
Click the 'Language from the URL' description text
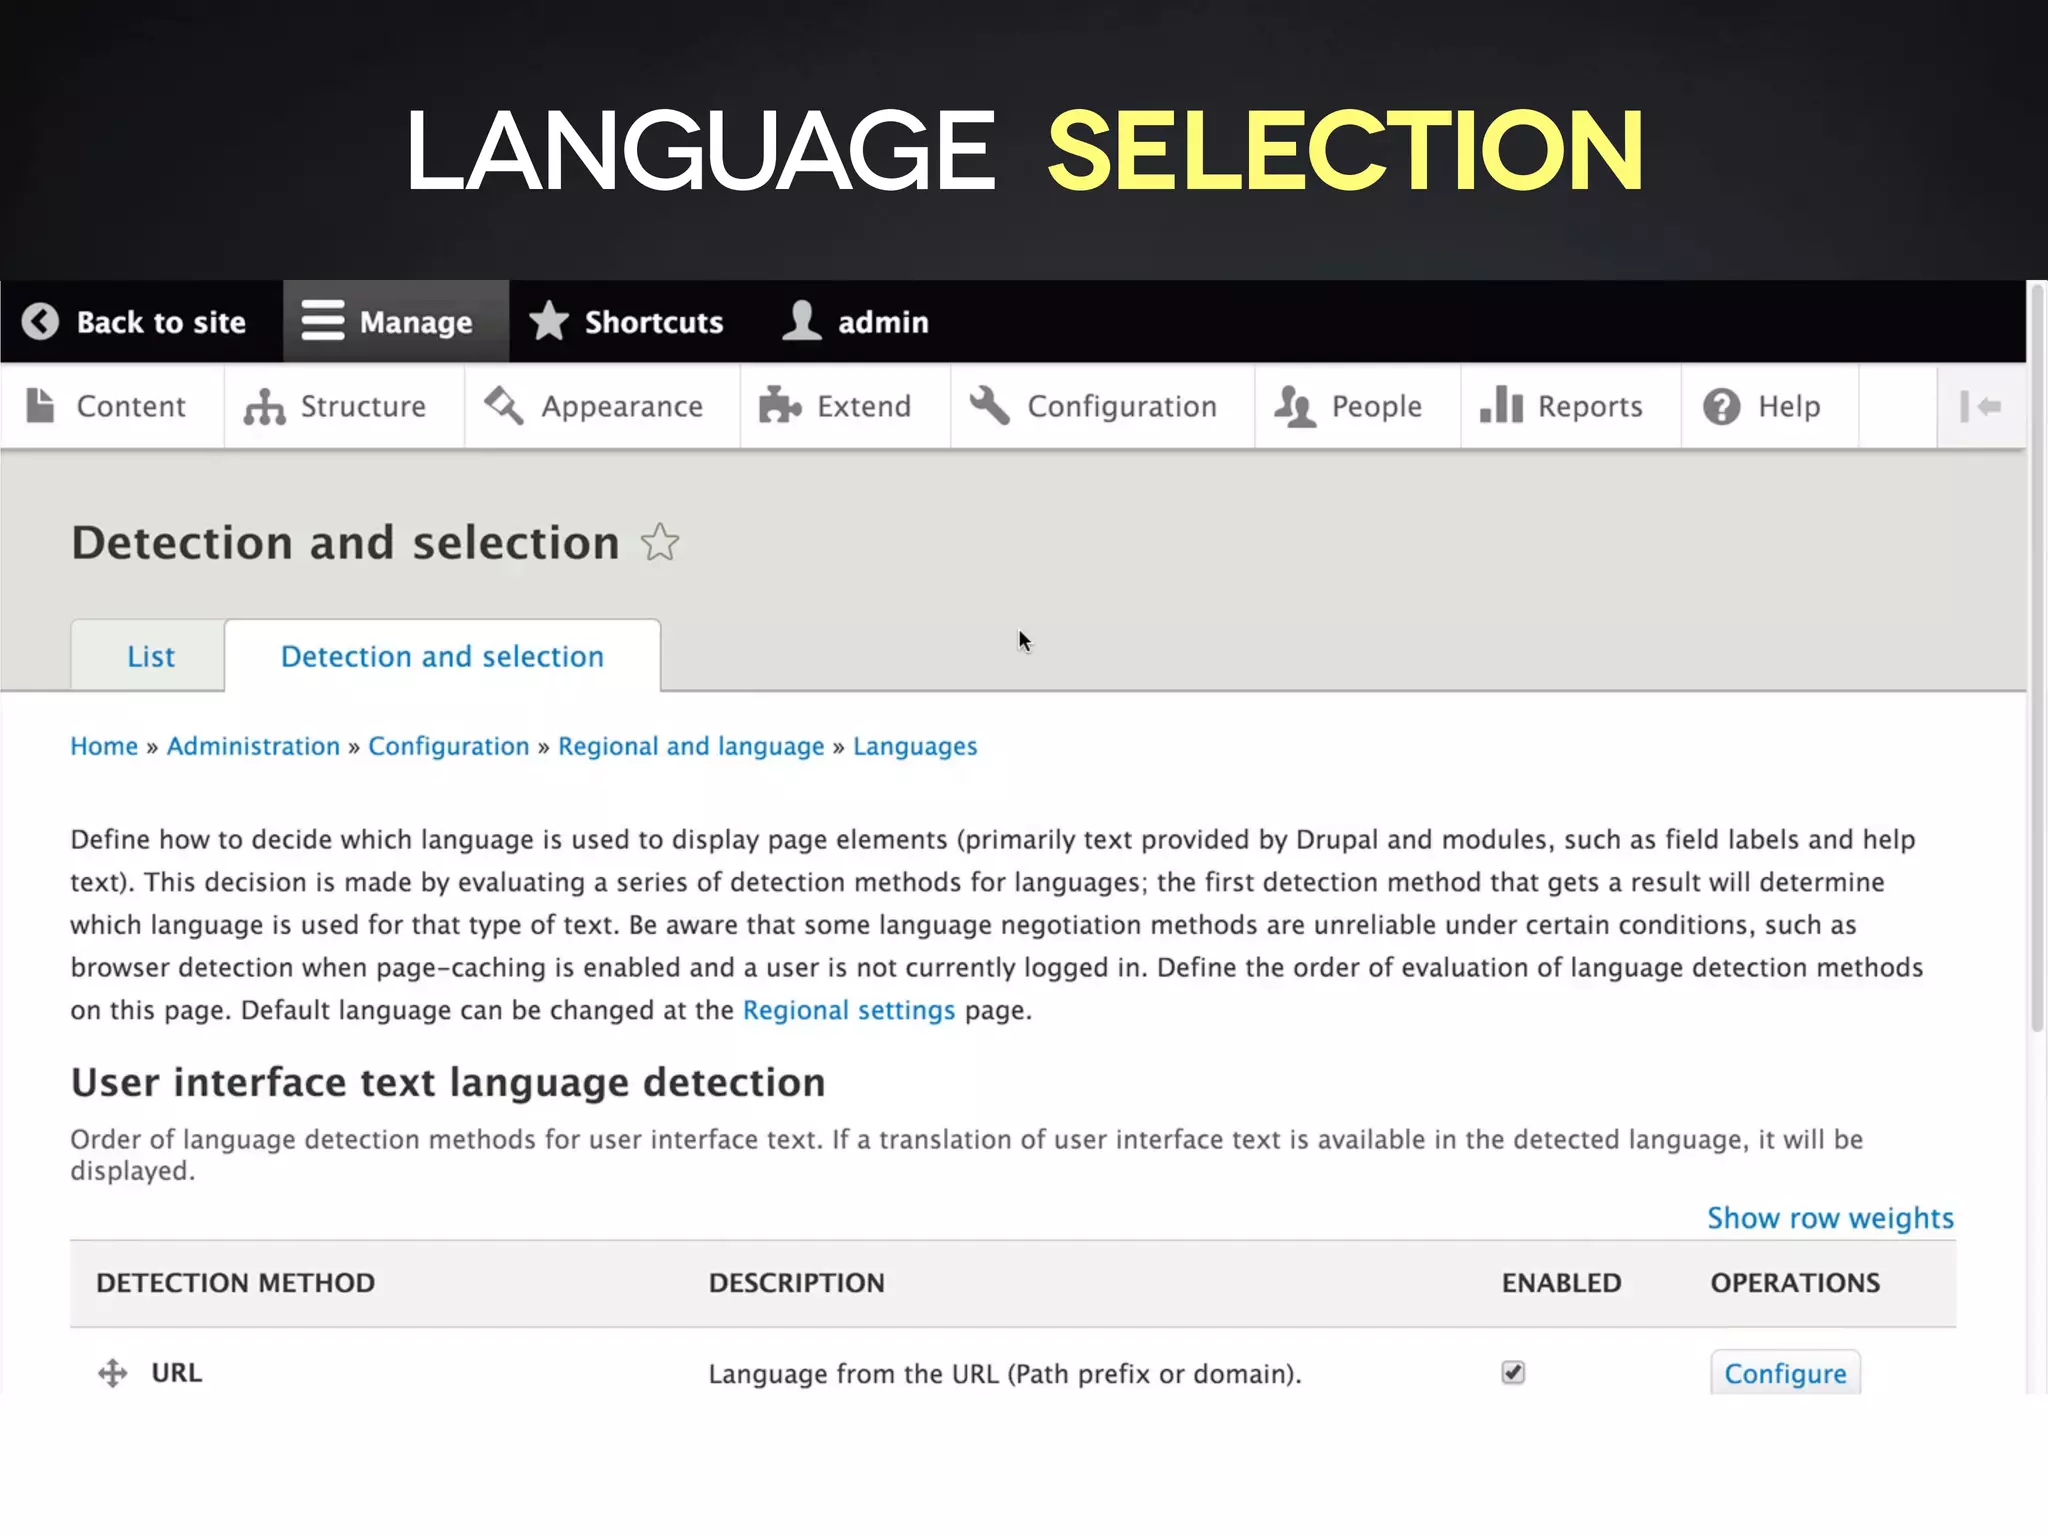pyautogui.click(x=1005, y=1374)
